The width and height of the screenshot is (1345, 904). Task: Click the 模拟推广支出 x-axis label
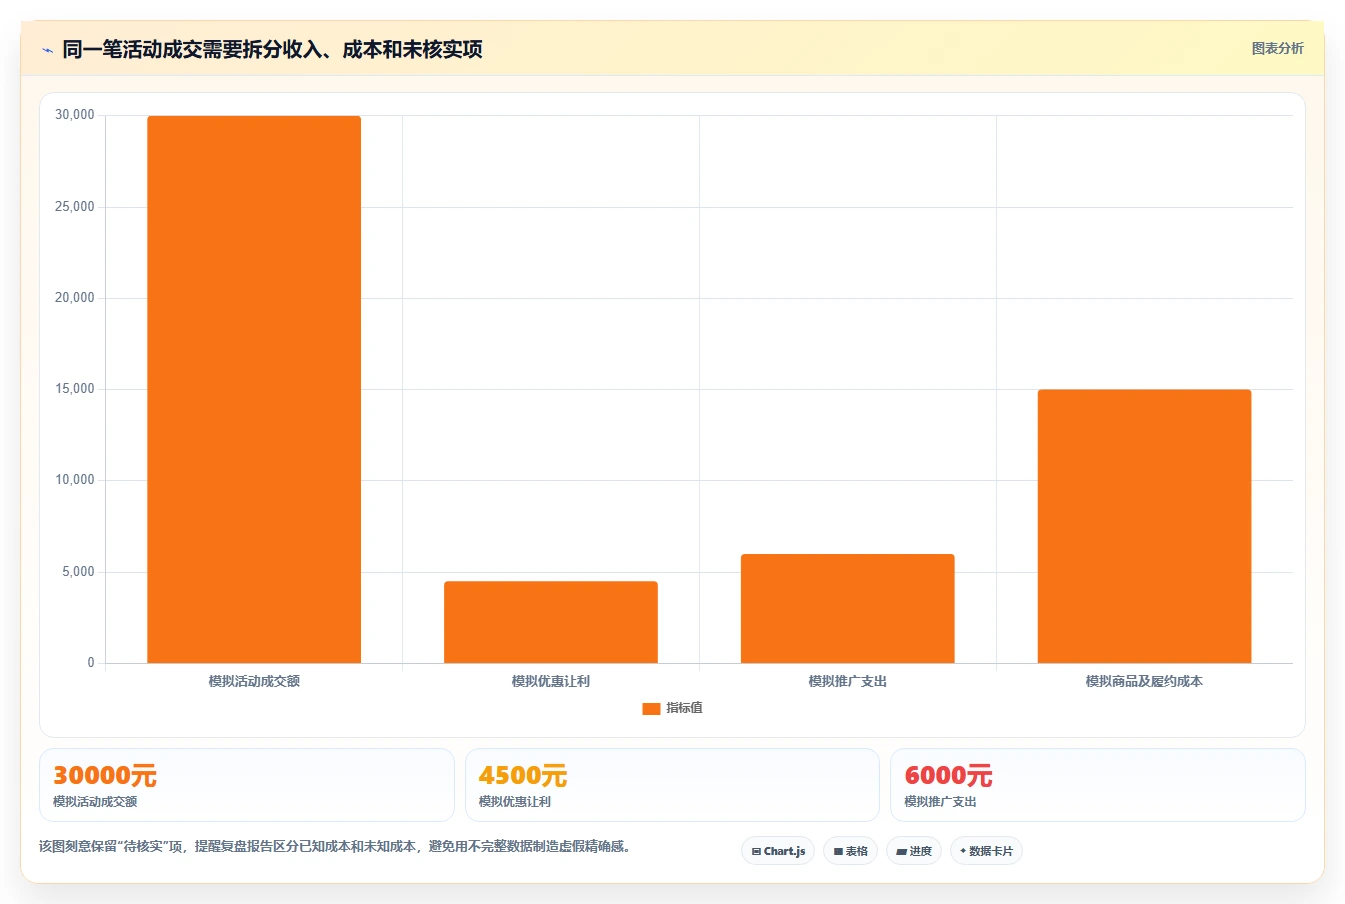click(x=848, y=681)
